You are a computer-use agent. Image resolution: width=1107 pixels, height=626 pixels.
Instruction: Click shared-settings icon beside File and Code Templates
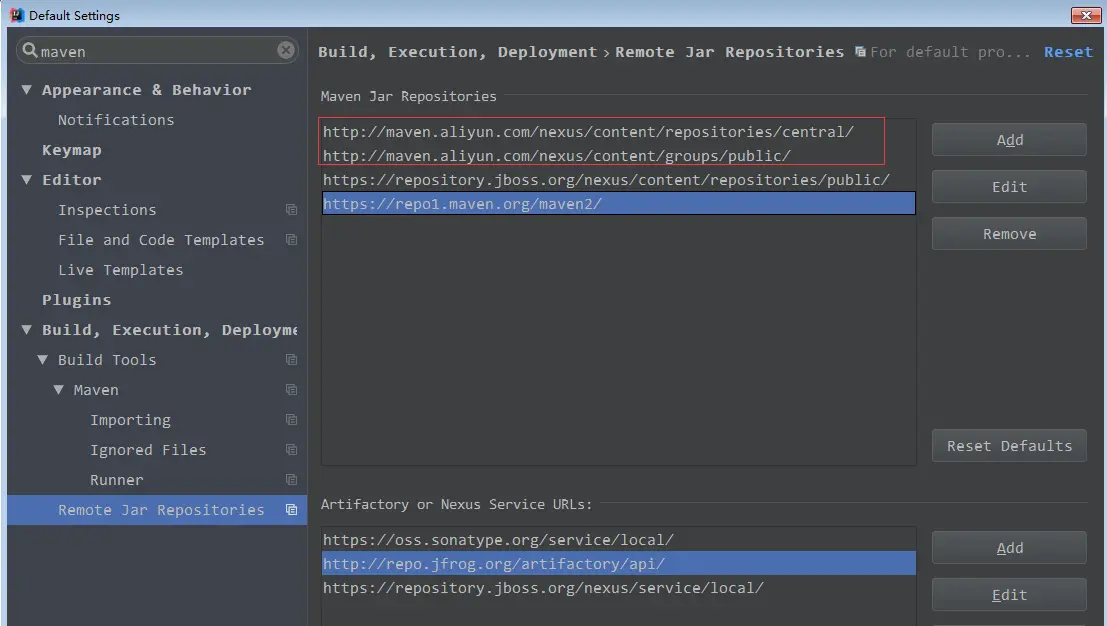pos(291,240)
